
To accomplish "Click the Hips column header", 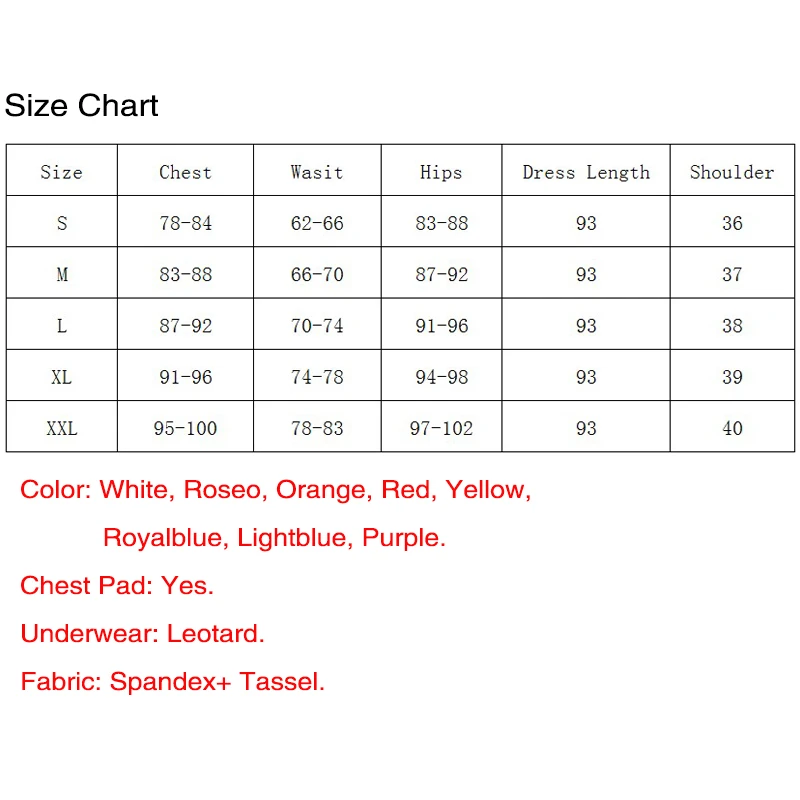I will coord(441,172).
